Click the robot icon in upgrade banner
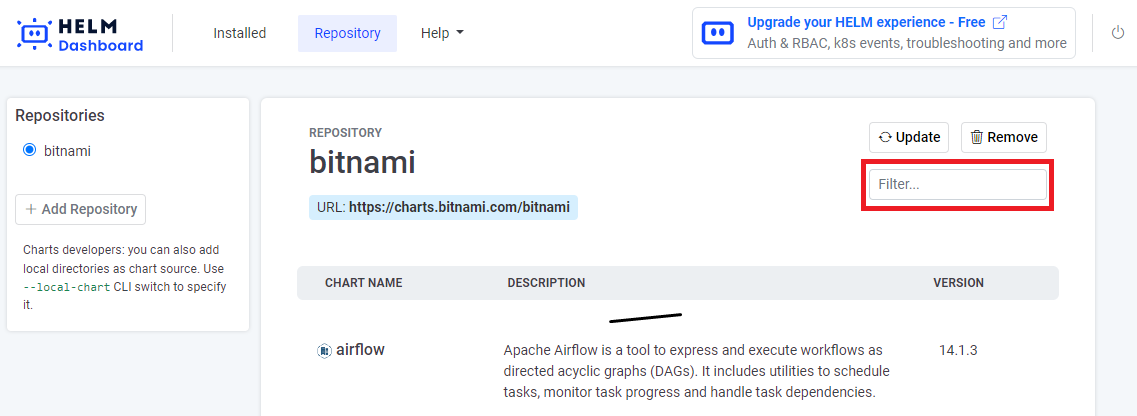 click(x=717, y=33)
